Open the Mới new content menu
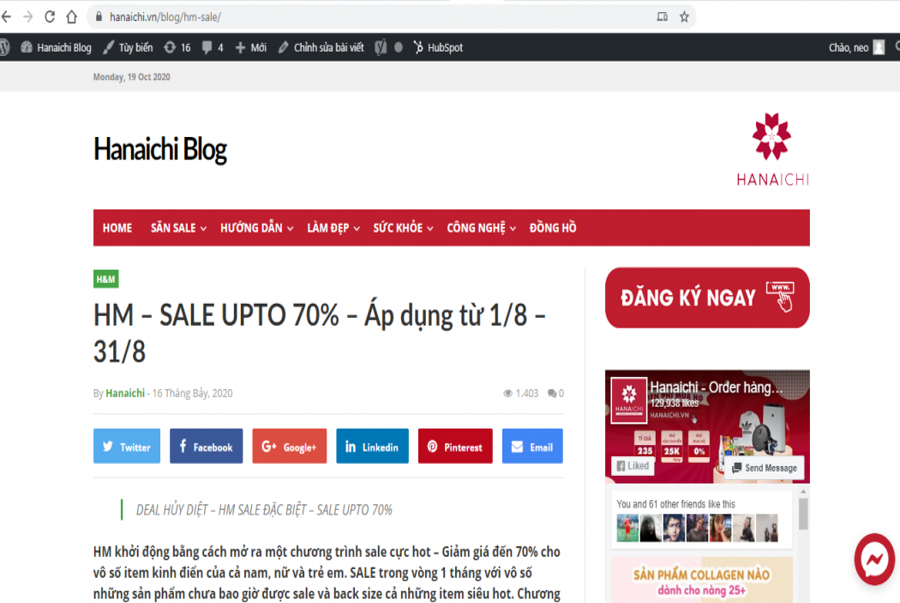Viewport: 900px width, 603px height. (x=251, y=47)
